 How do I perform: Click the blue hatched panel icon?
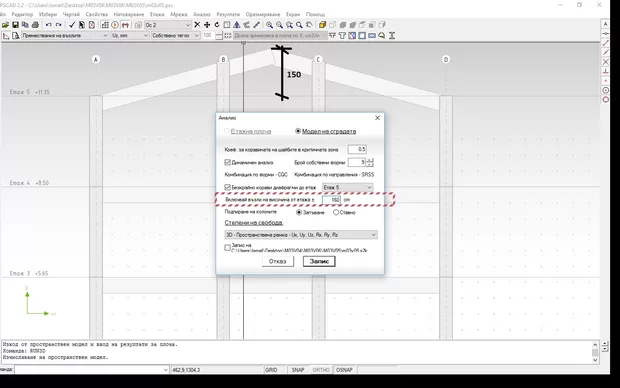pos(352,36)
